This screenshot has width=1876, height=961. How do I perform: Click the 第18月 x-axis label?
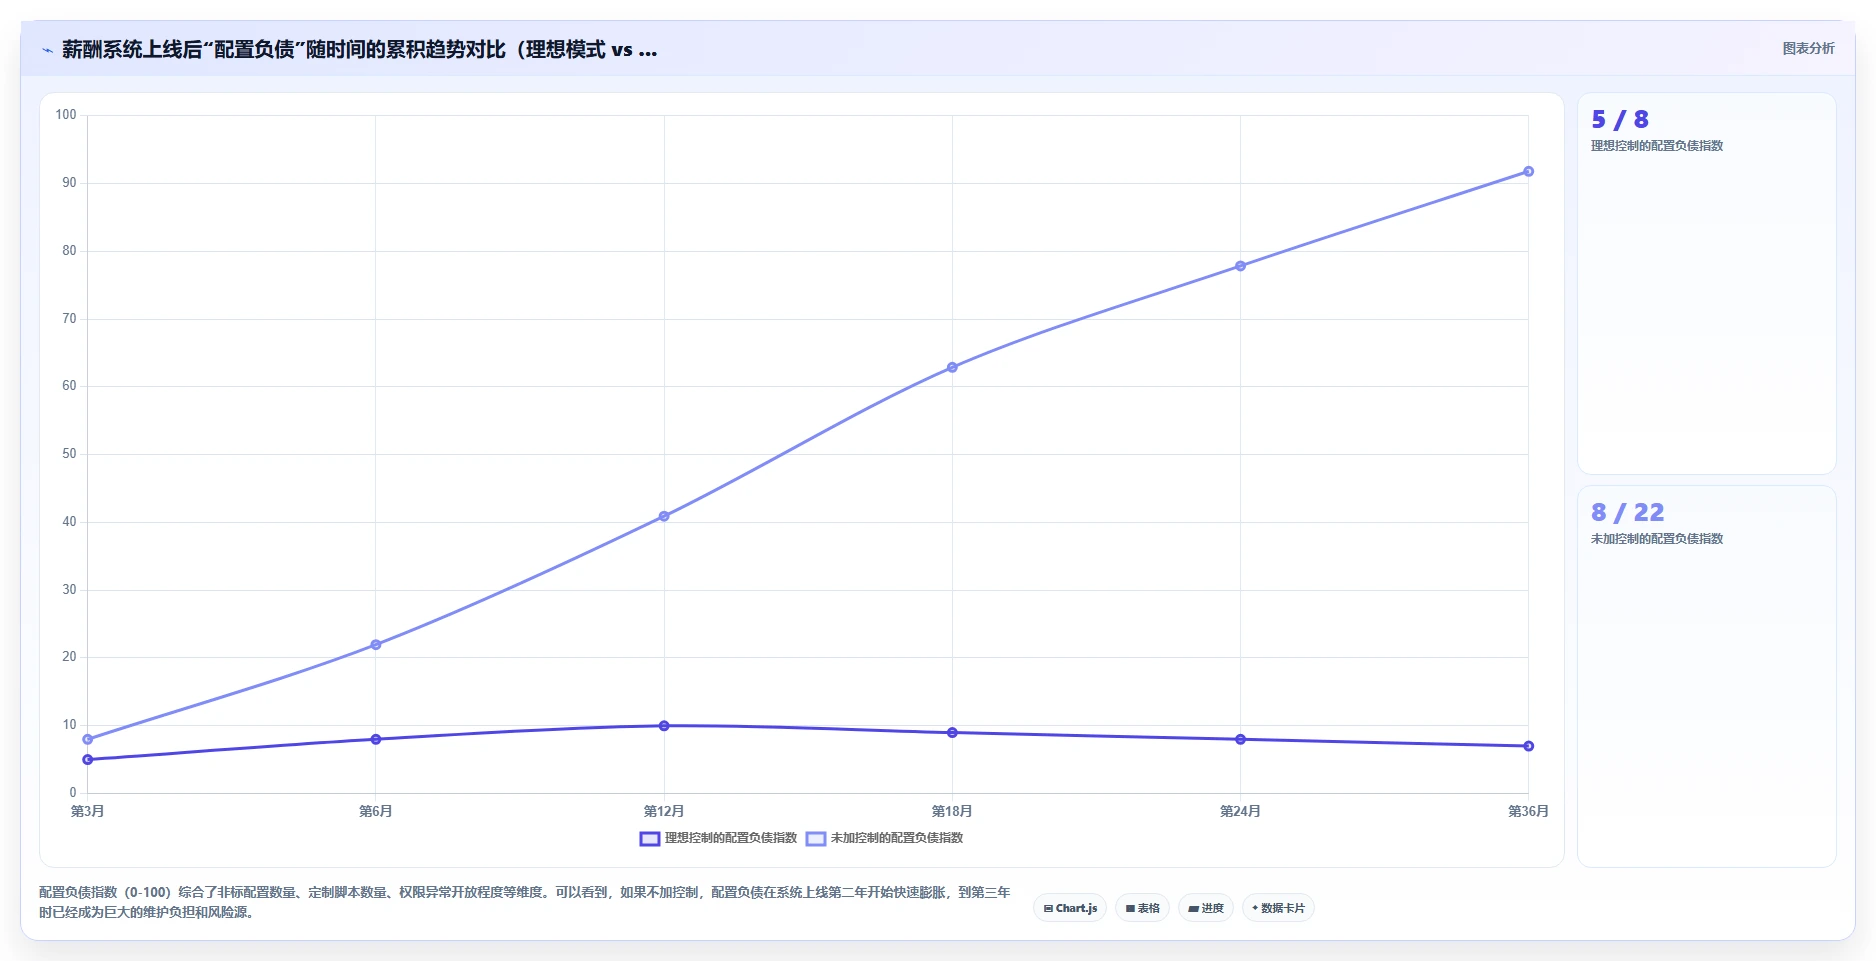click(952, 811)
